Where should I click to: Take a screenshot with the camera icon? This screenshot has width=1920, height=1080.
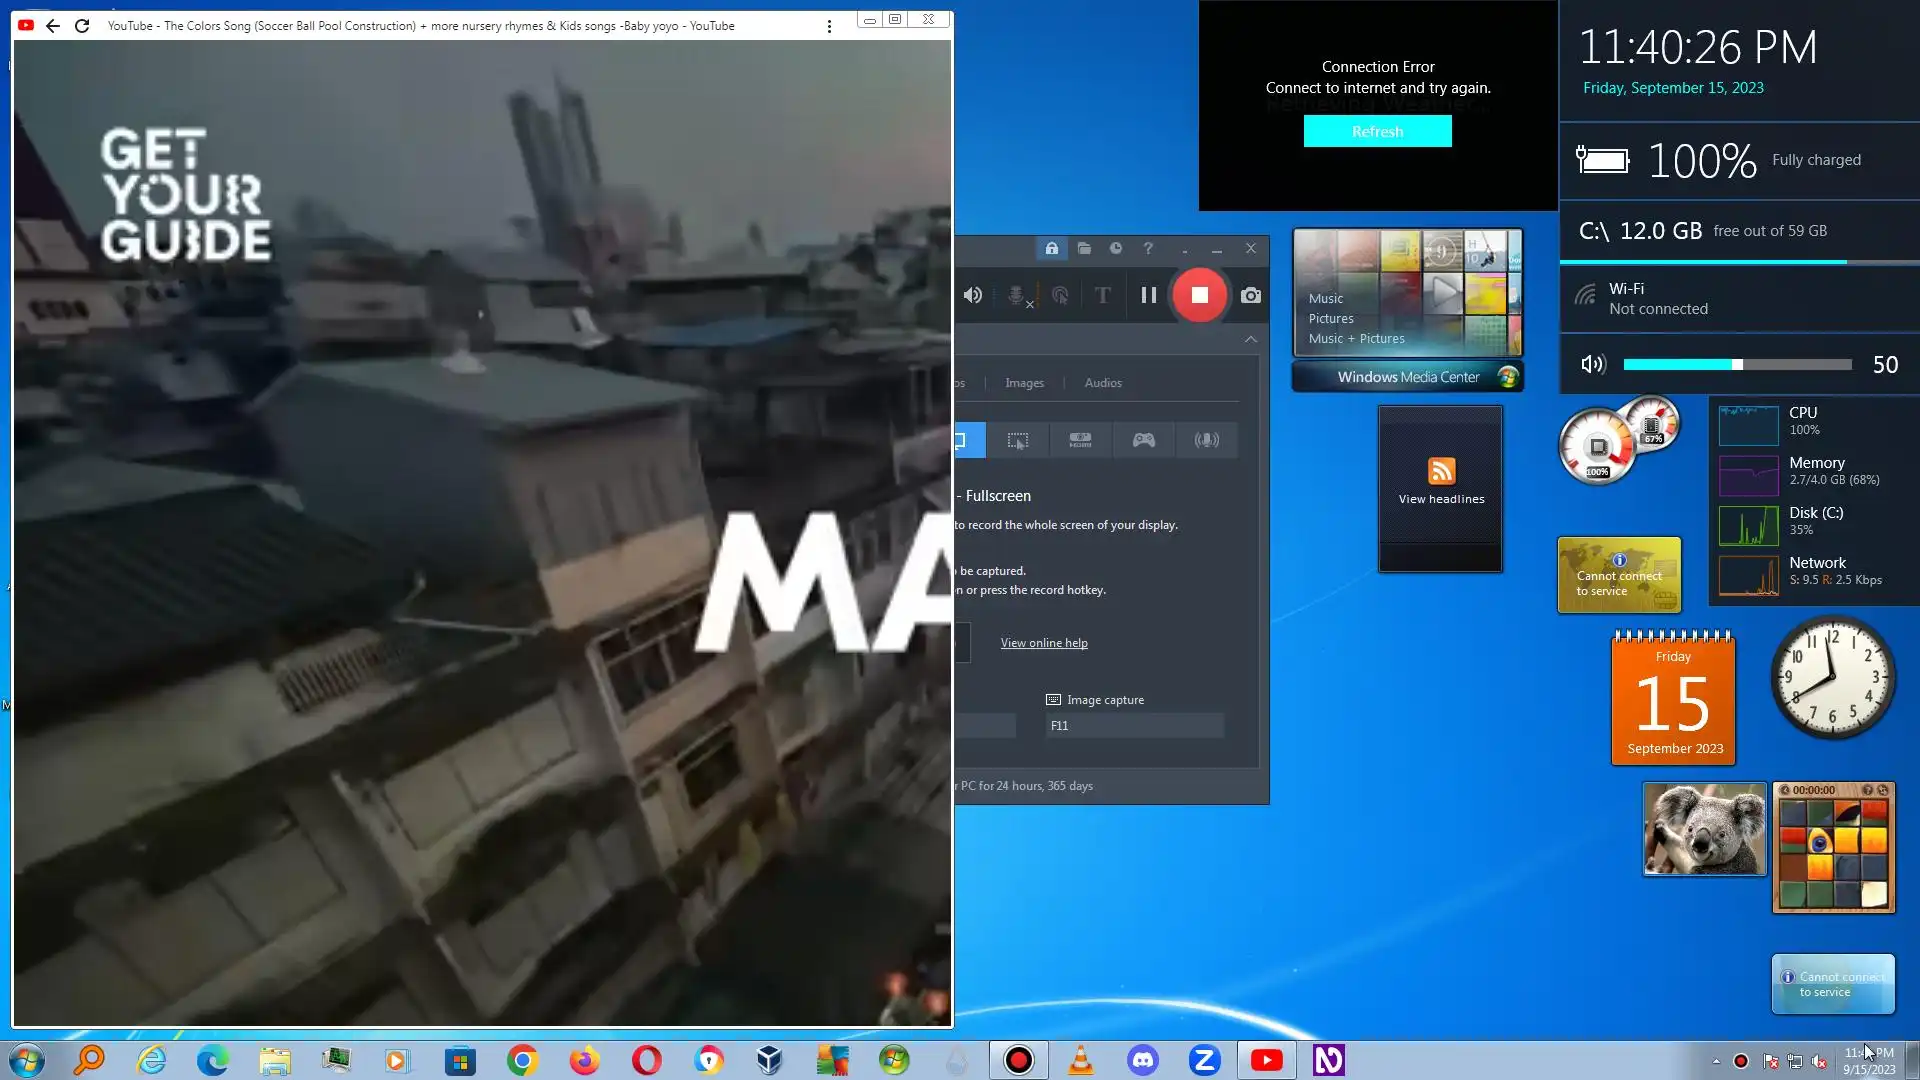pos(1250,295)
